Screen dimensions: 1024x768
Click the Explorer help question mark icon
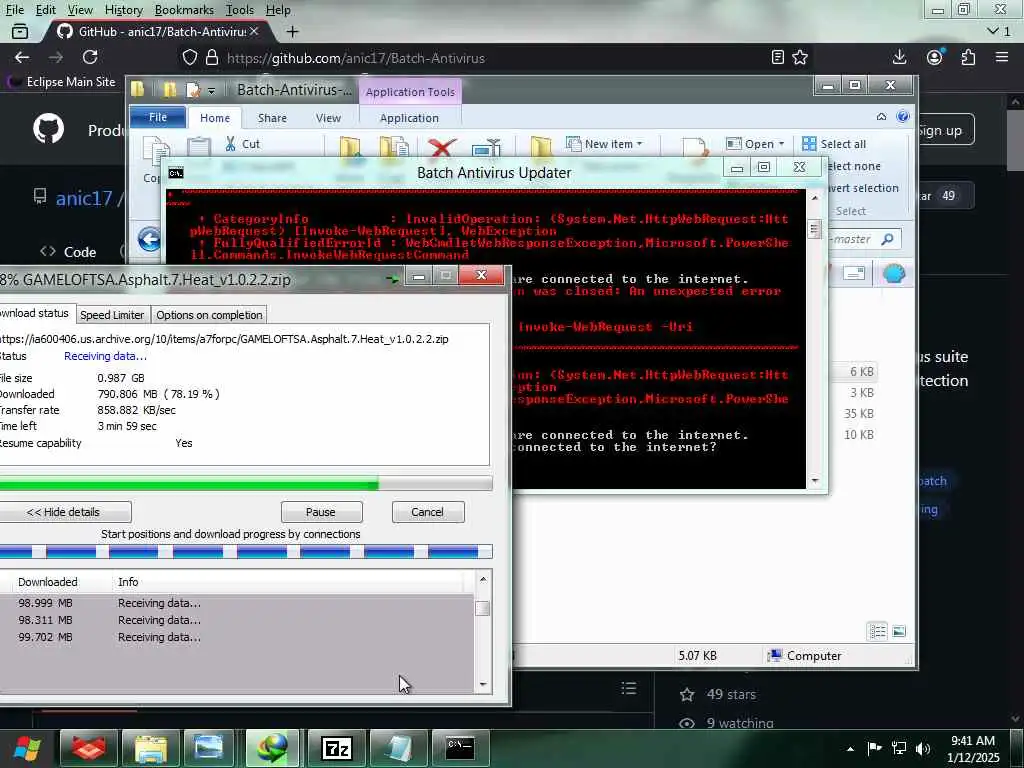[903, 116]
